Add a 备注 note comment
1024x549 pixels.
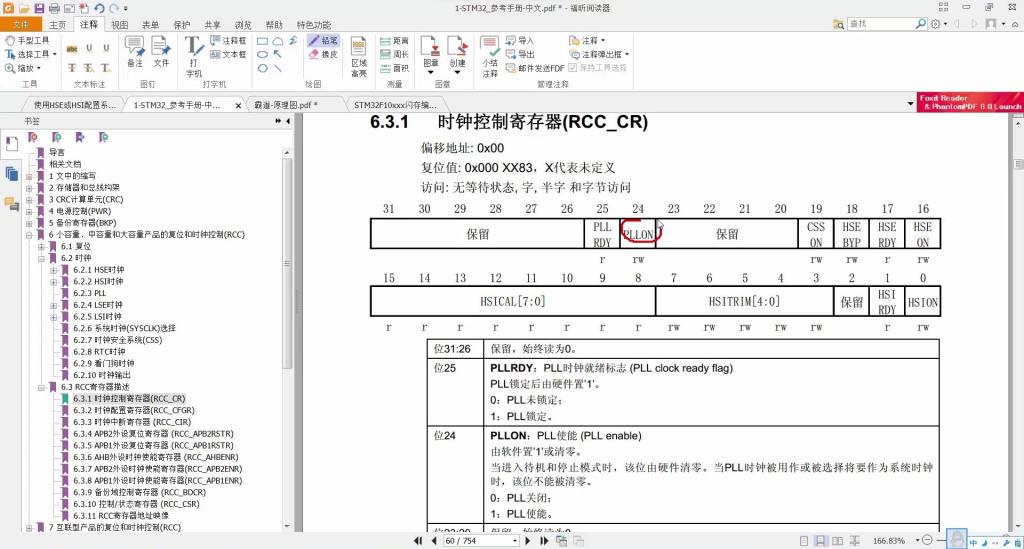[135, 52]
